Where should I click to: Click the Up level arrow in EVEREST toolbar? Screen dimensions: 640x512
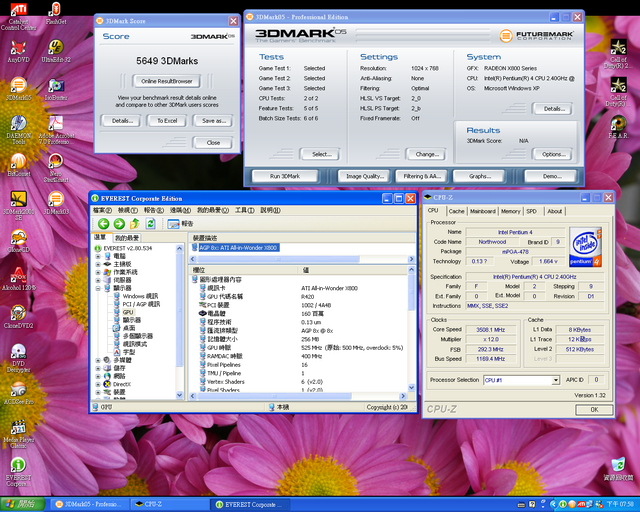[135, 223]
